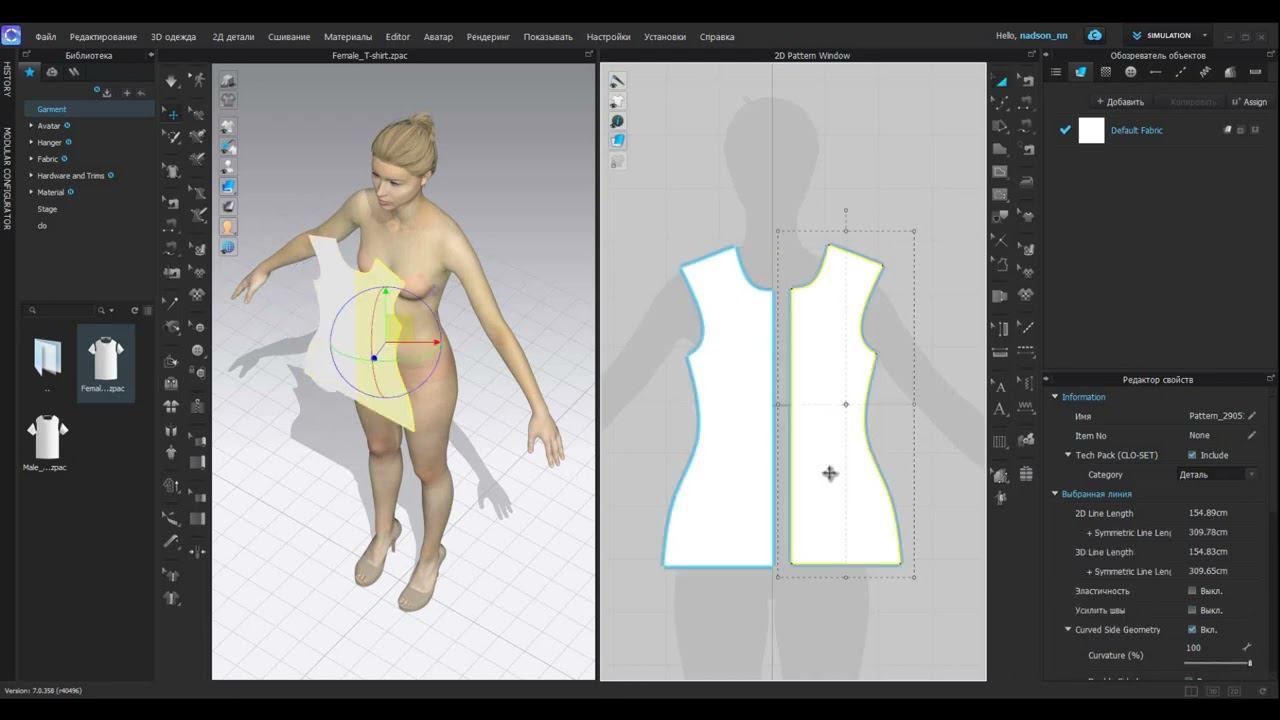Toggle Curved Side Geometry Вкл. checkbox
This screenshot has width=1280, height=720.
[1191, 630]
